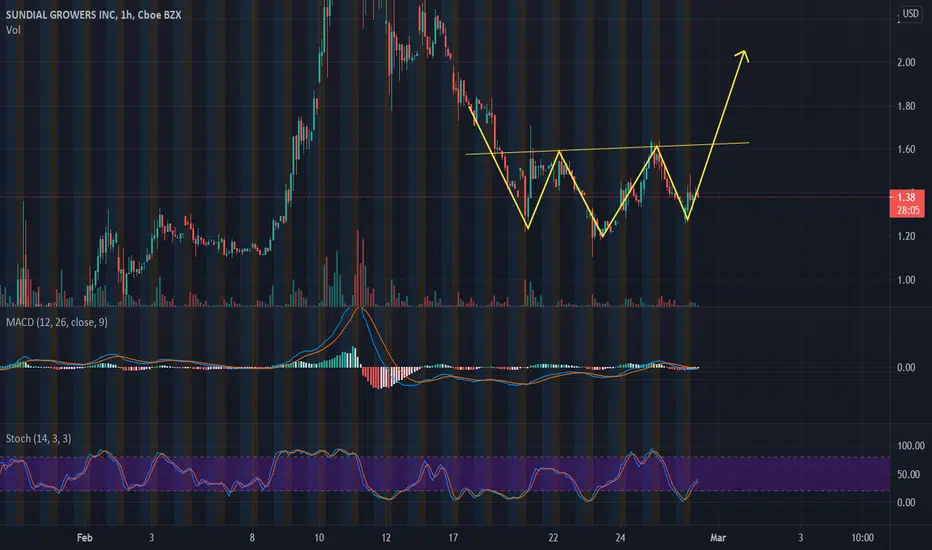Click the 10:00 time label on axis

pos(862,538)
